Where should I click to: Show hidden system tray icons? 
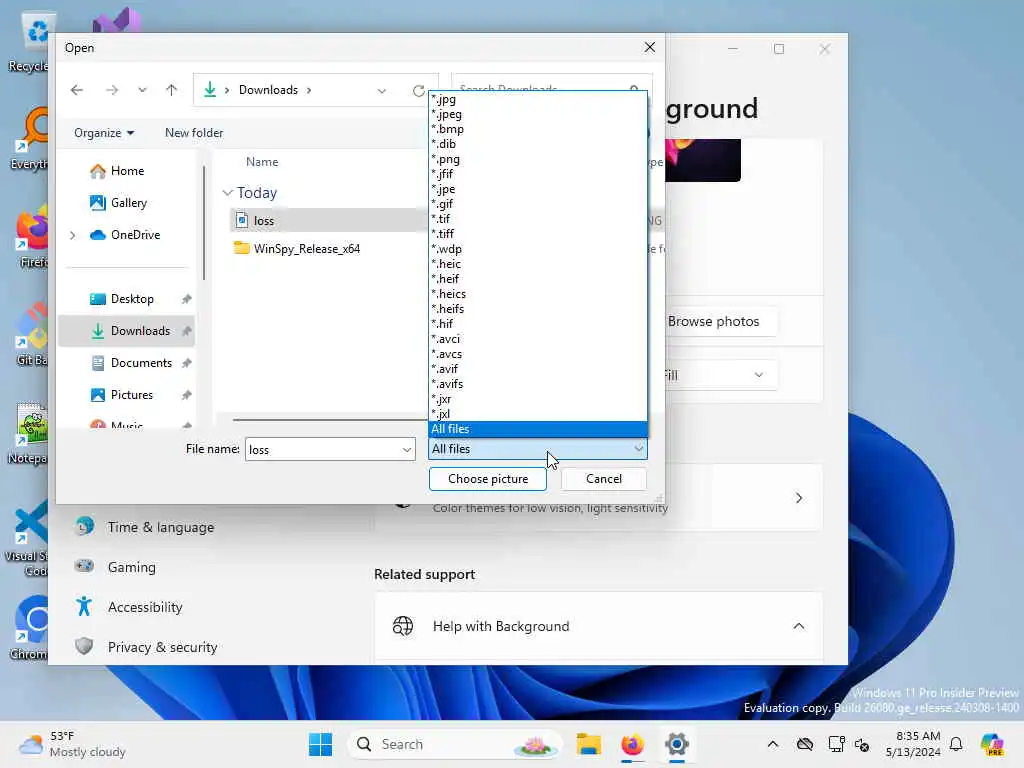pos(773,744)
